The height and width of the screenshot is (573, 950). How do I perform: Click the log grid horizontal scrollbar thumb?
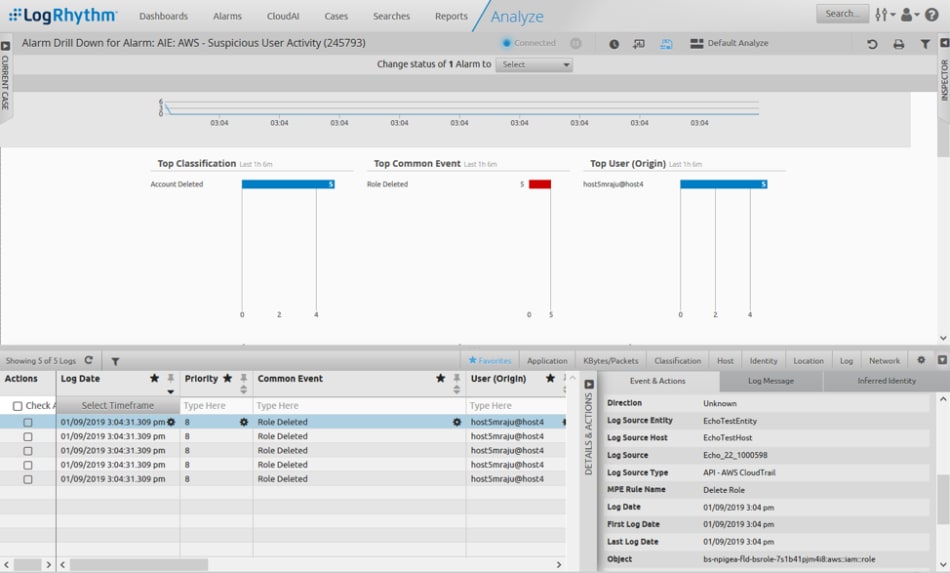pyautogui.click(x=139, y=565)
